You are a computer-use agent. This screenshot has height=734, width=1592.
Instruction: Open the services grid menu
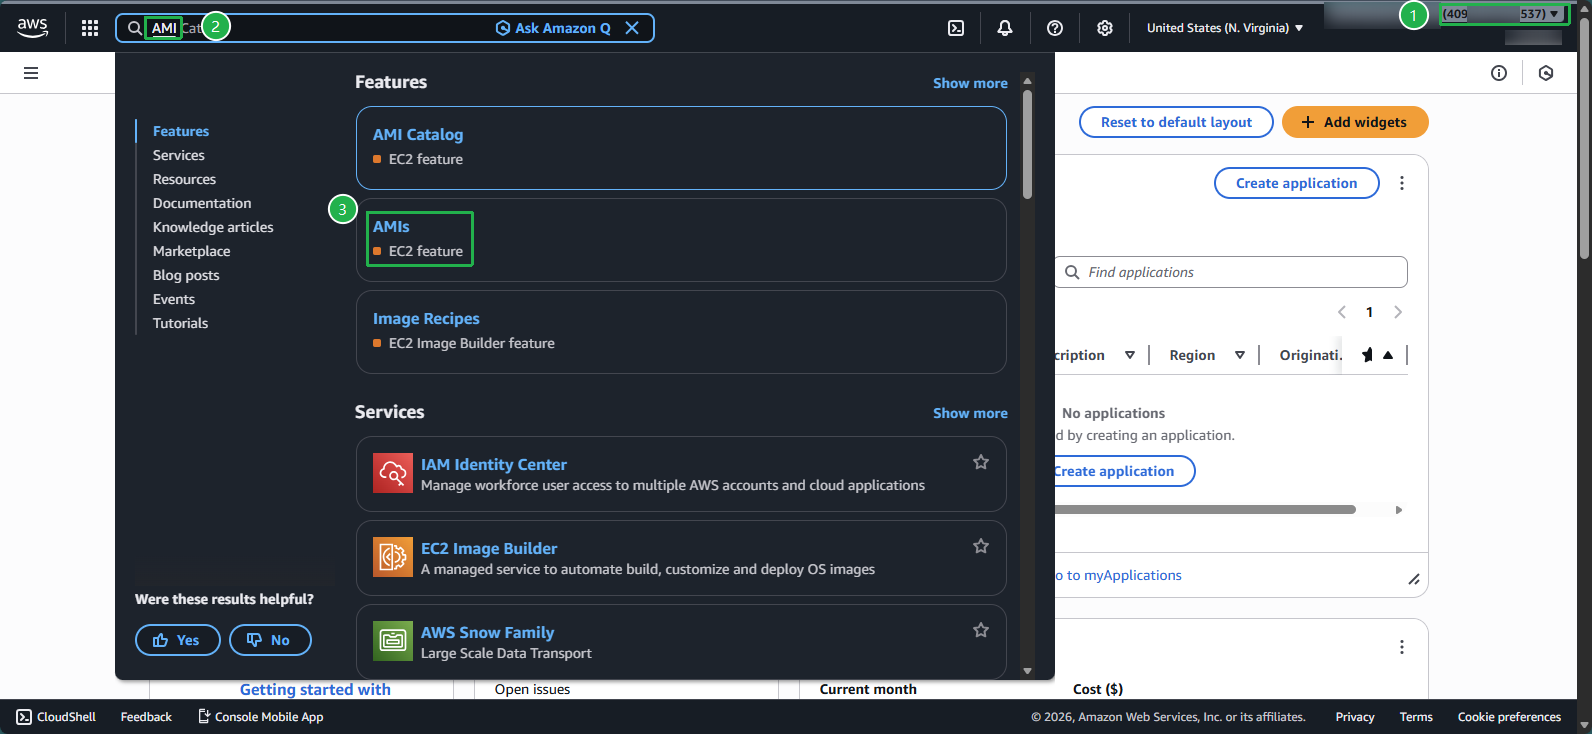90,28
